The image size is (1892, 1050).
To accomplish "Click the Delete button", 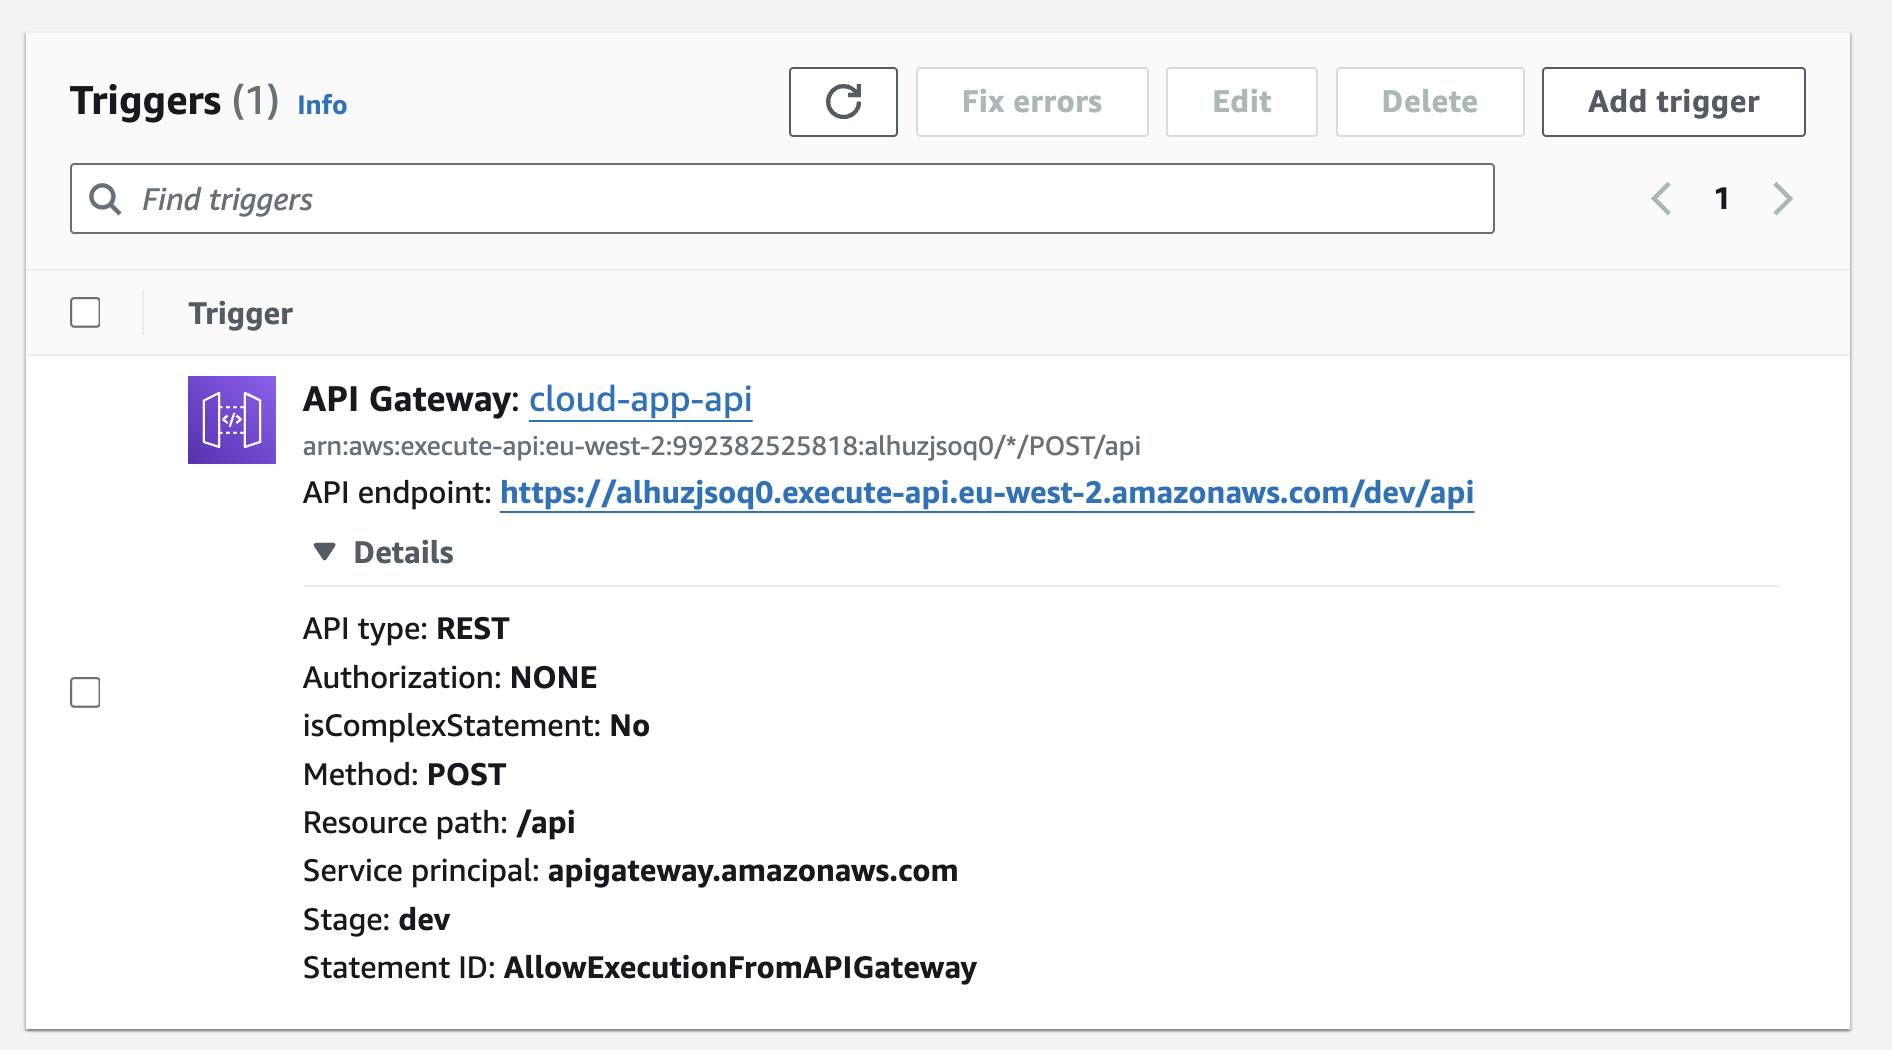I will point(1430,102).
